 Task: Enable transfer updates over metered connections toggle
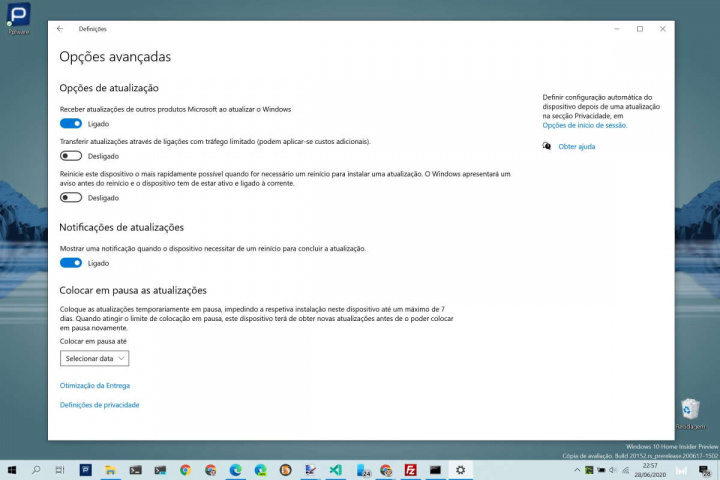pyautogui.click(x=71, y=156)
